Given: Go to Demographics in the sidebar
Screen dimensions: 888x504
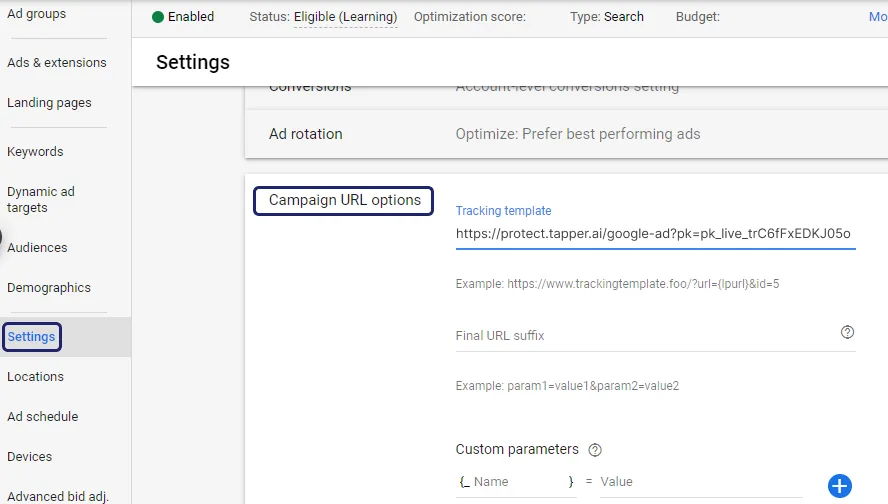Looking at the screenshot, I should tap(49, 288).
